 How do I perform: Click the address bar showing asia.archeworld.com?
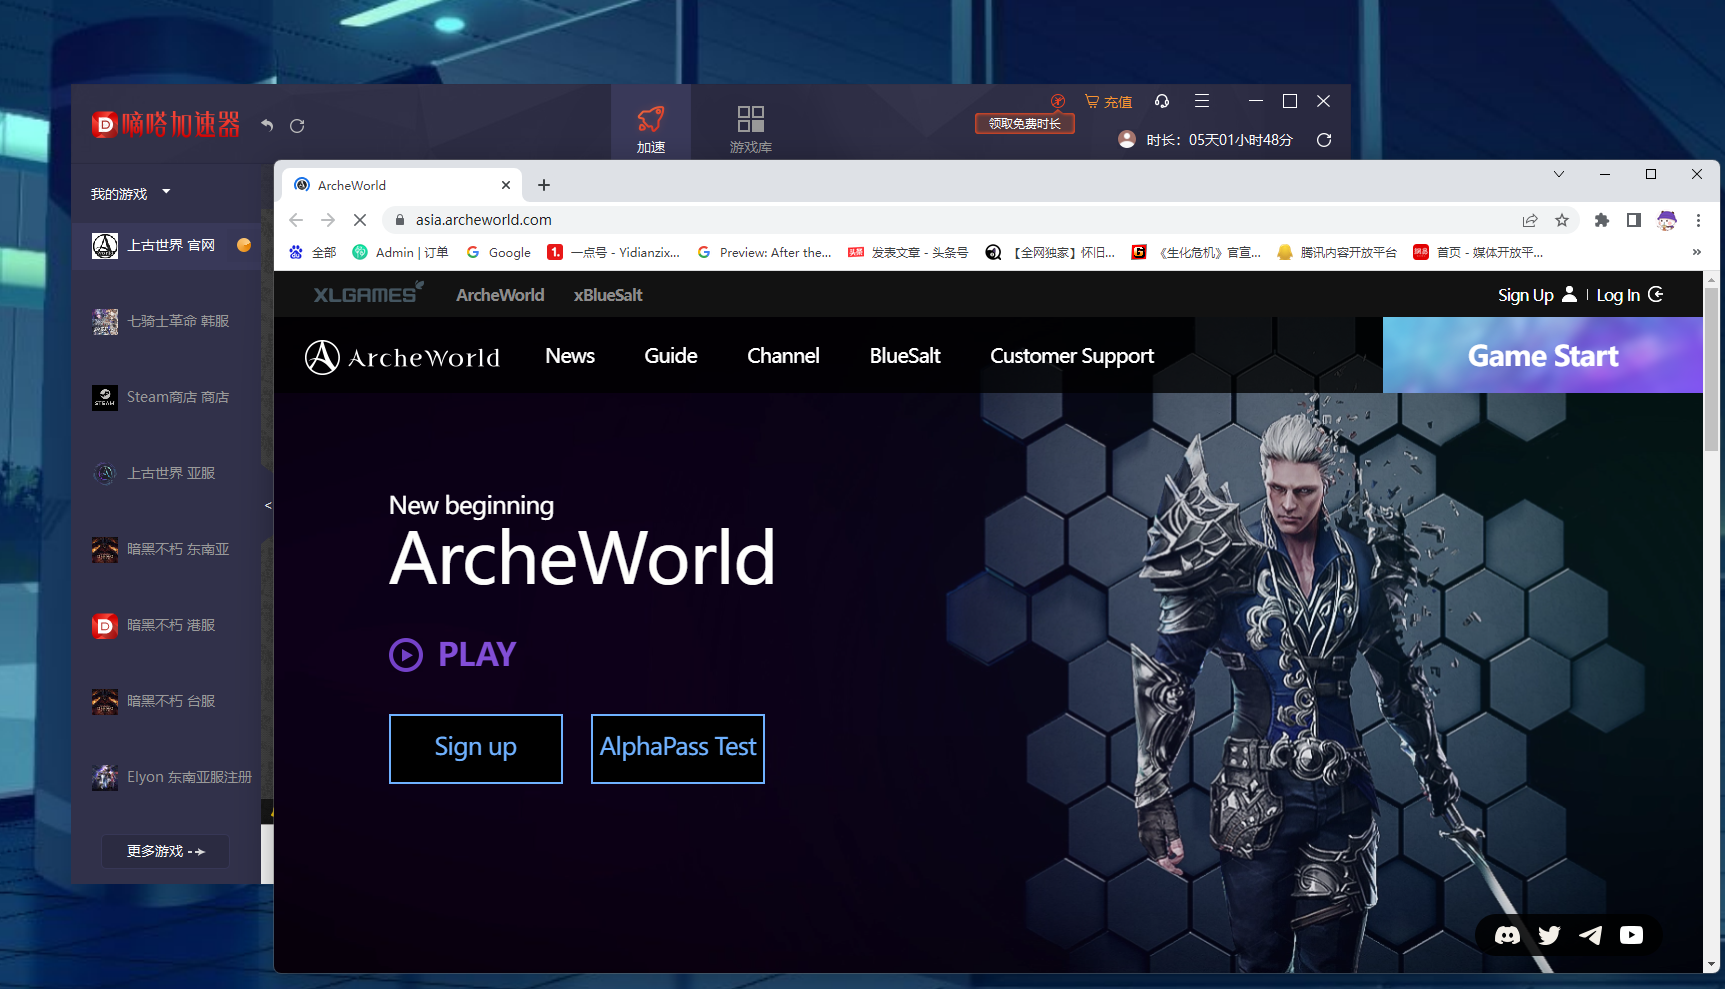pos(950,220)
